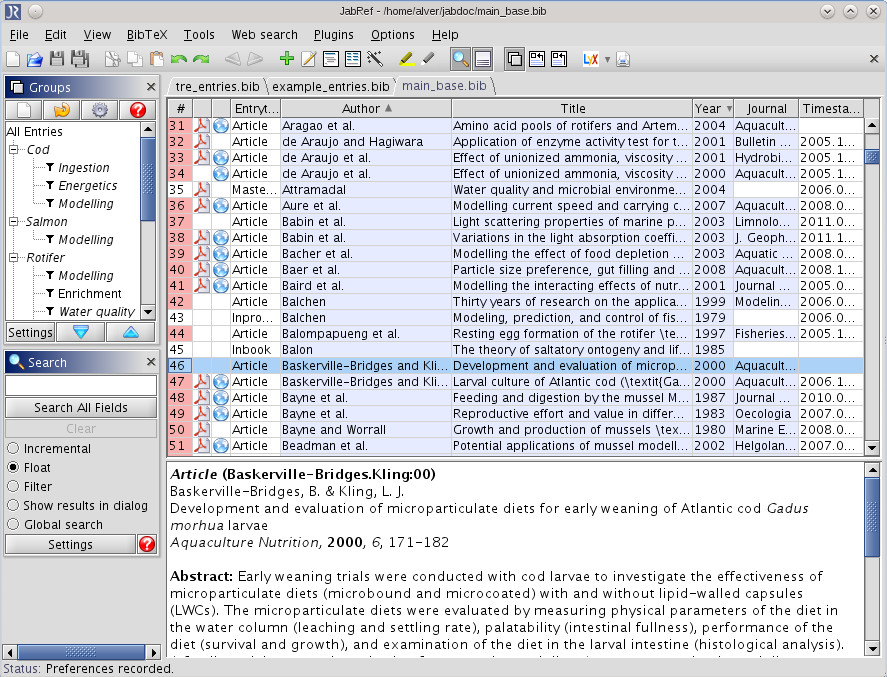Enable the Global search radio button

[x=13, y=524]
